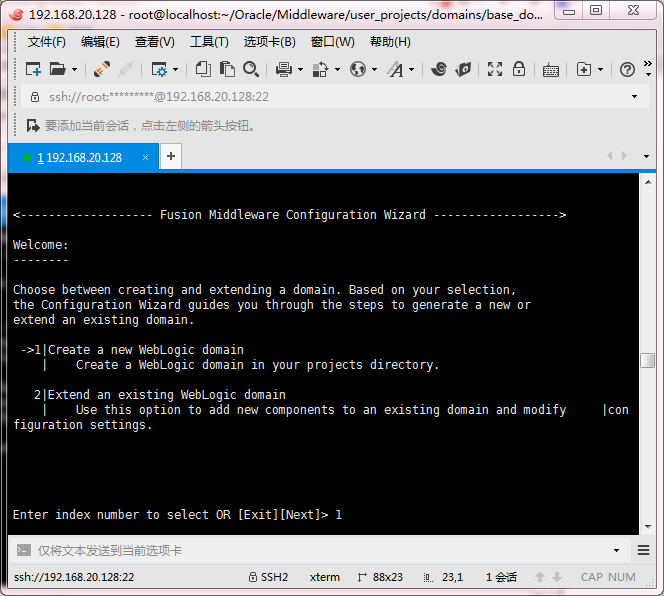This screenshot has height=596, width=664.
Task: Click the keyboard toolbar icon
Action: (x=551, y=70)
